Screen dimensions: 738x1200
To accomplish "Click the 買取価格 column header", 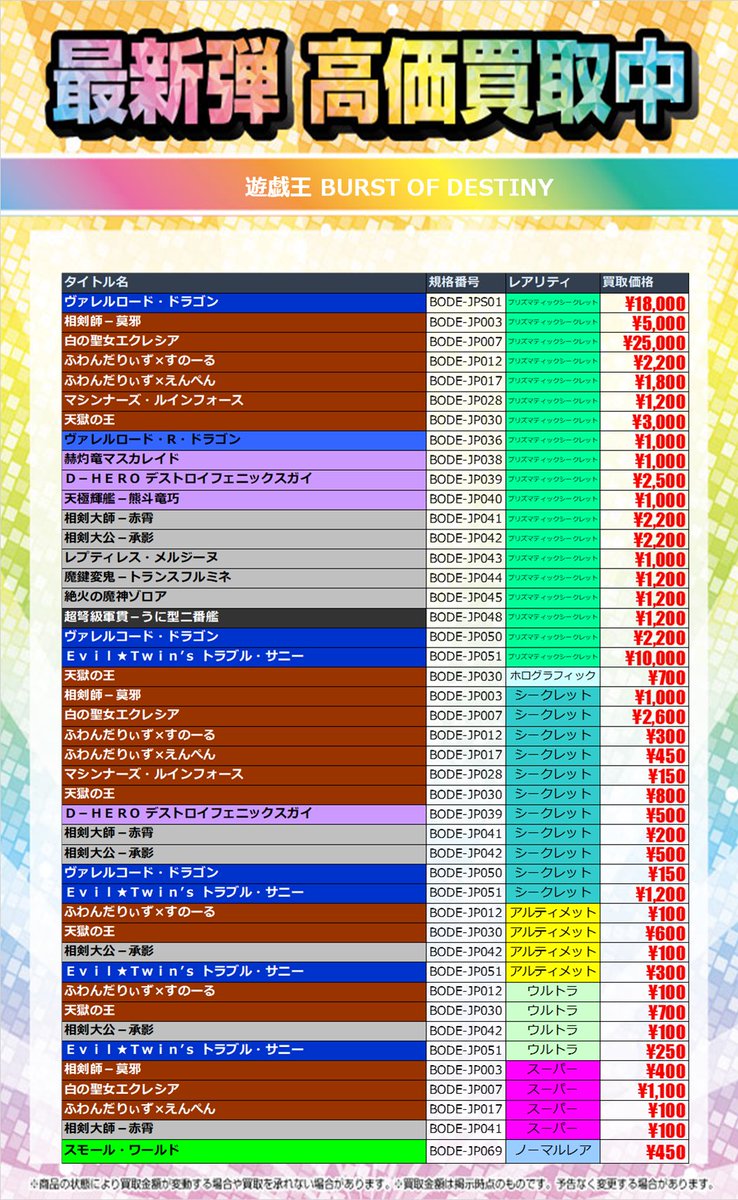I will (644, 282).
